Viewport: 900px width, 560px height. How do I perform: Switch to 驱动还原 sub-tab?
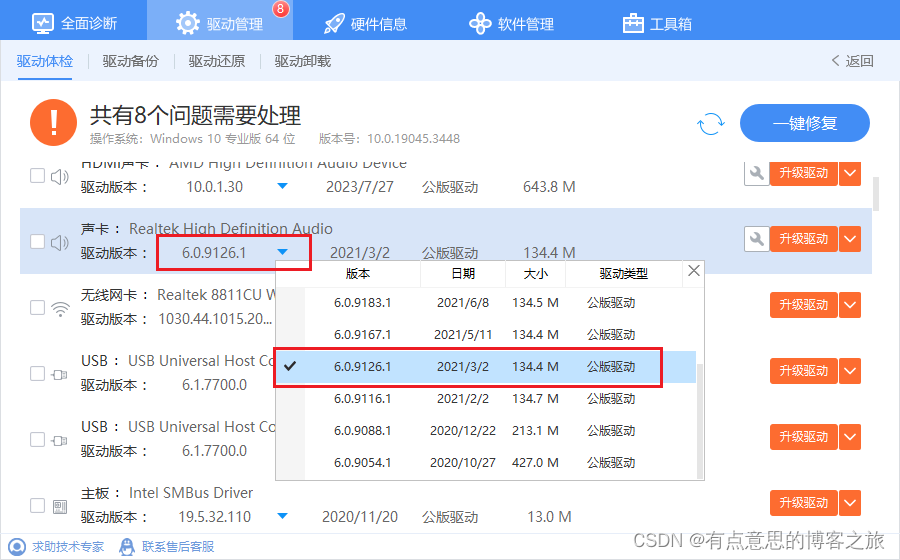[216, 61]
